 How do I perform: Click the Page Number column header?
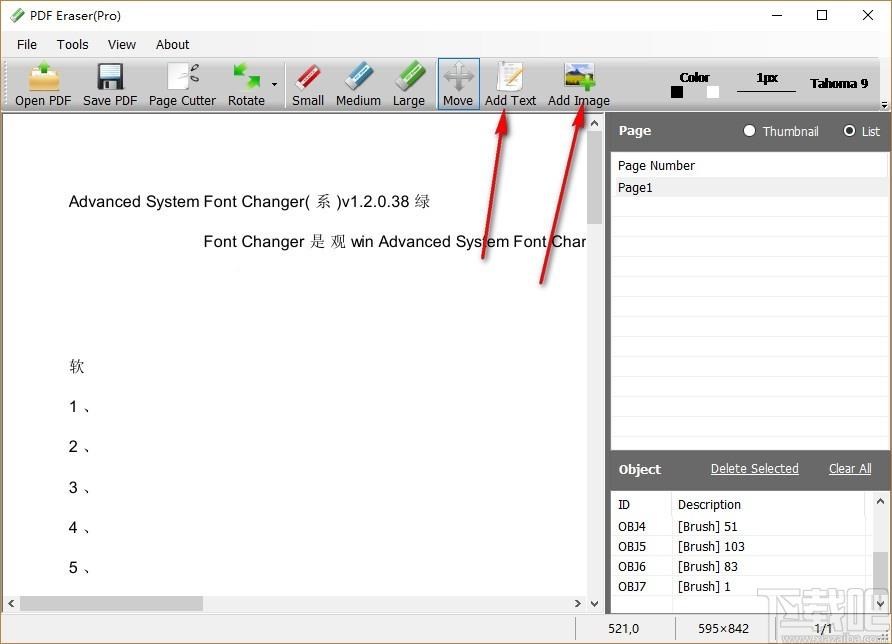pyautogui.click(x=656, y=166)
